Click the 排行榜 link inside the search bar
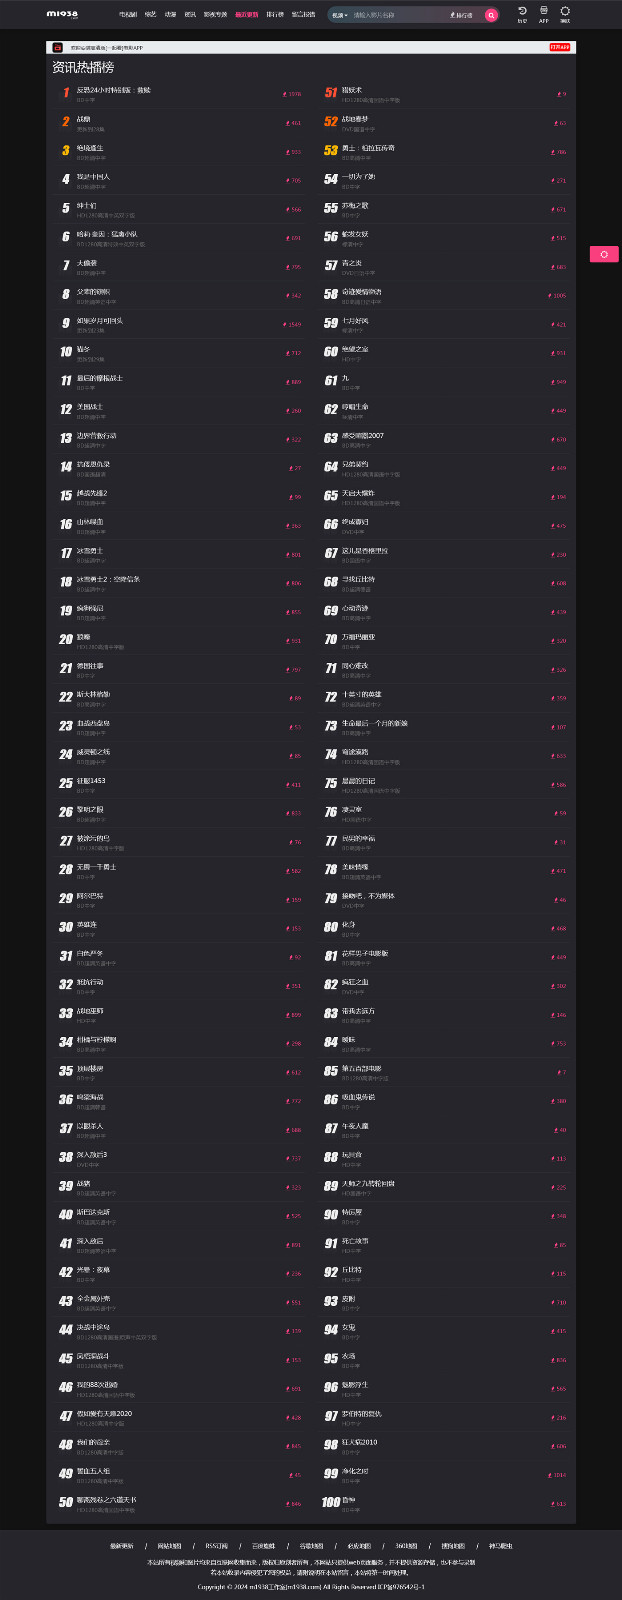Screen dimensions: 622x1600 (x=462, y=15)
